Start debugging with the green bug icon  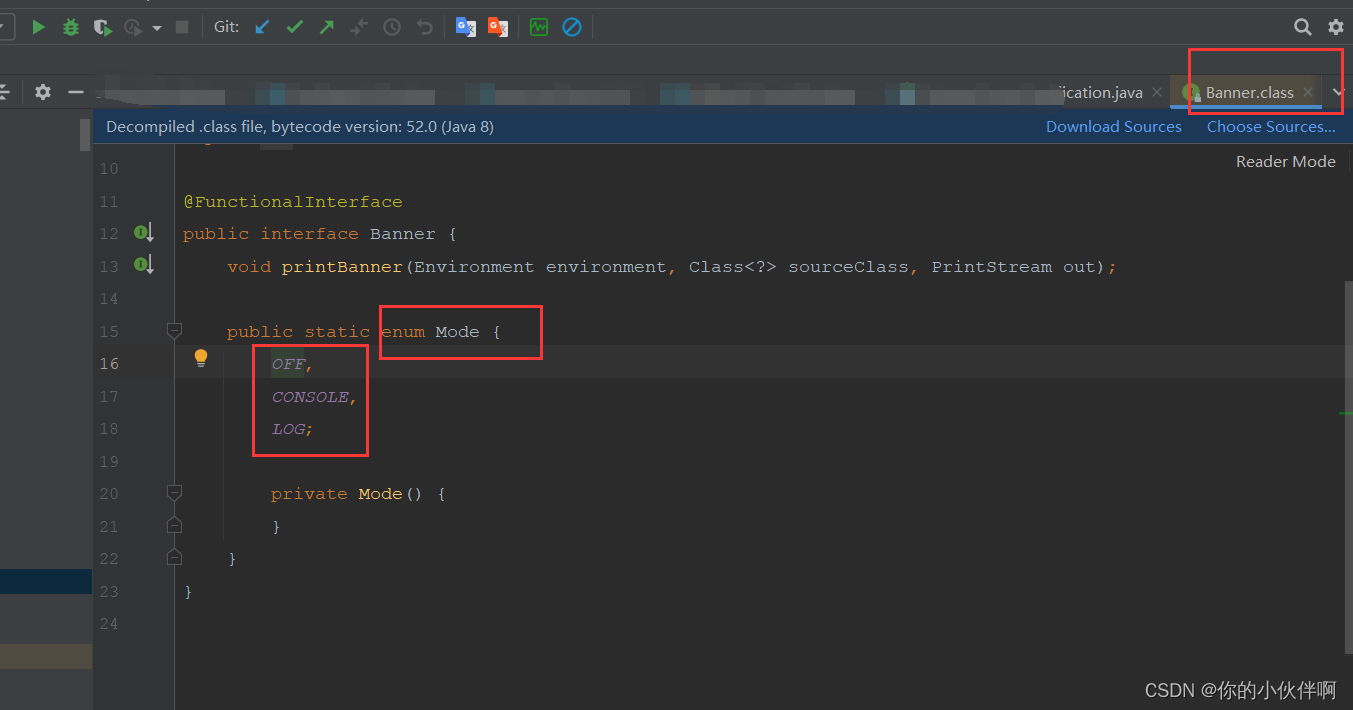pyautogui.click(x=71, y=27)
